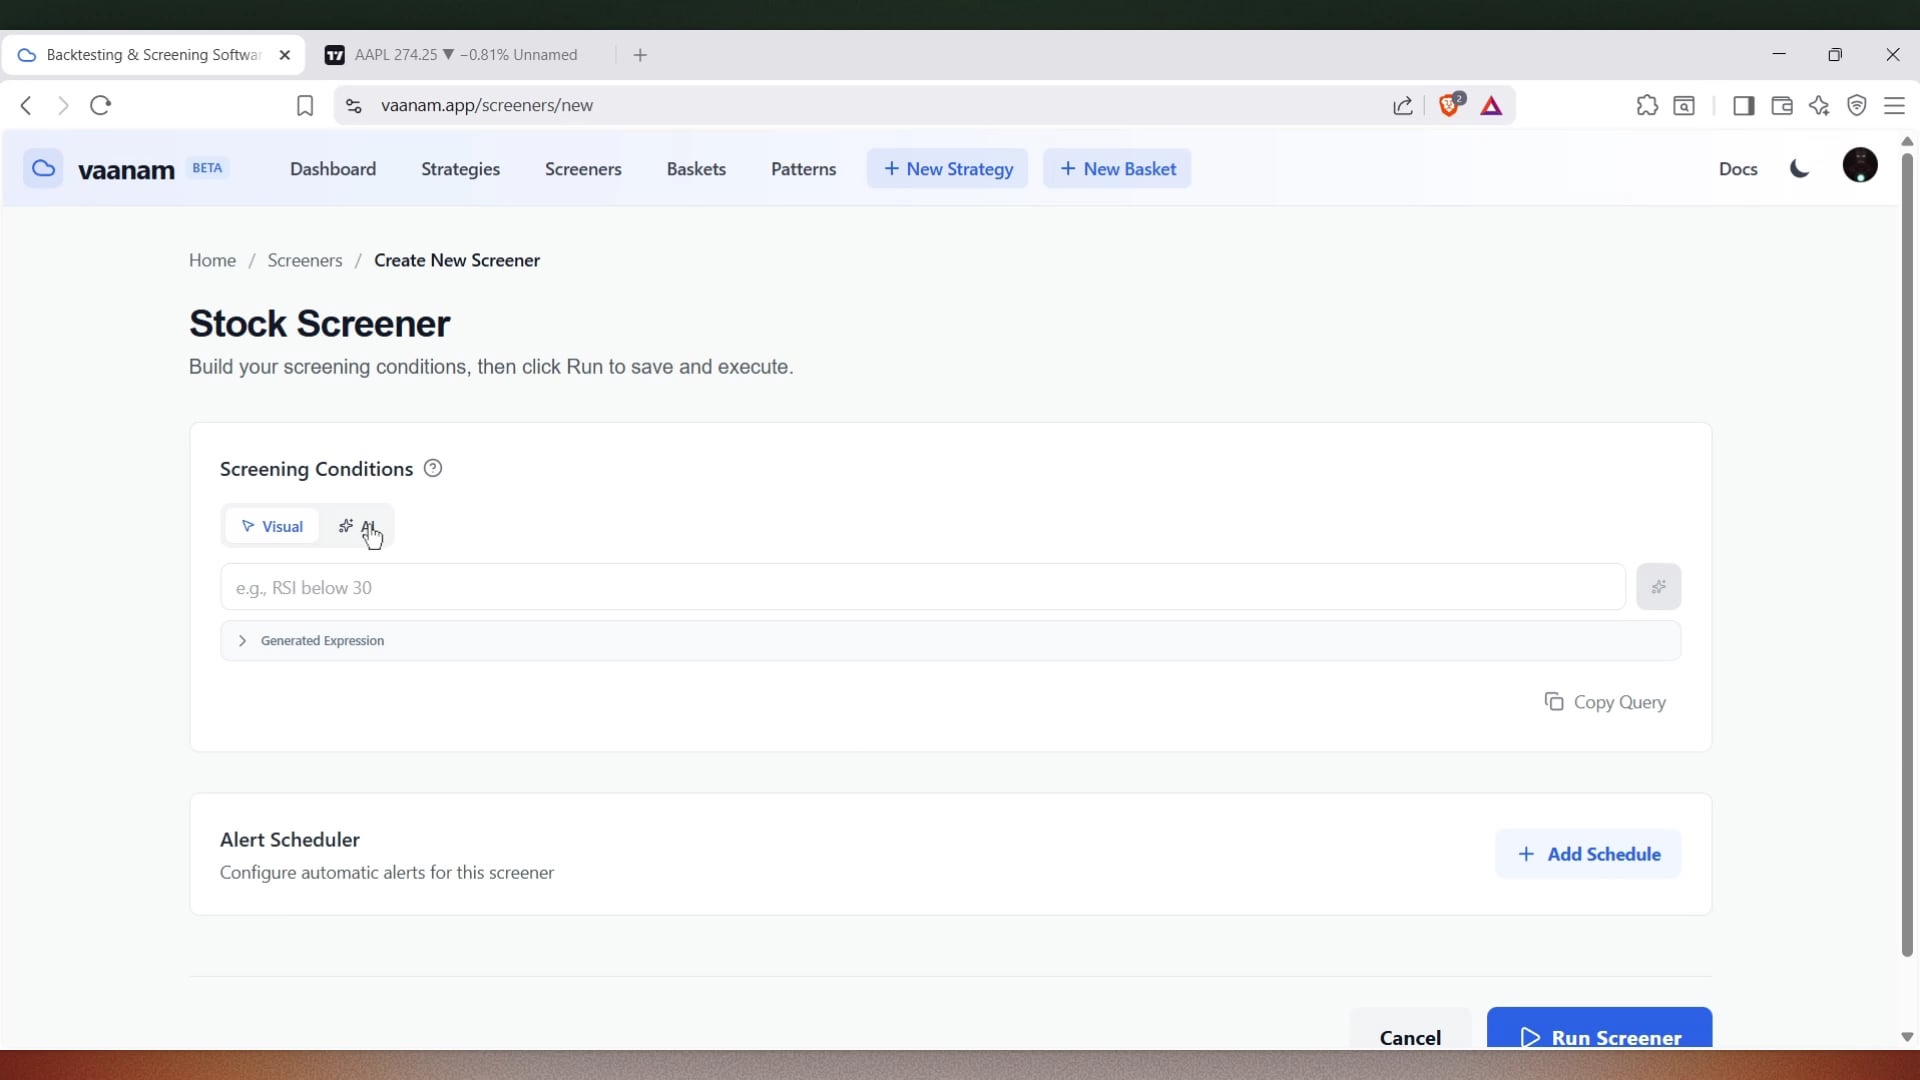This screenshot has width=1920, height=1080.
Task: Click the Add Schedule button
Action: pyautogui.click(x=1588, y=854)
